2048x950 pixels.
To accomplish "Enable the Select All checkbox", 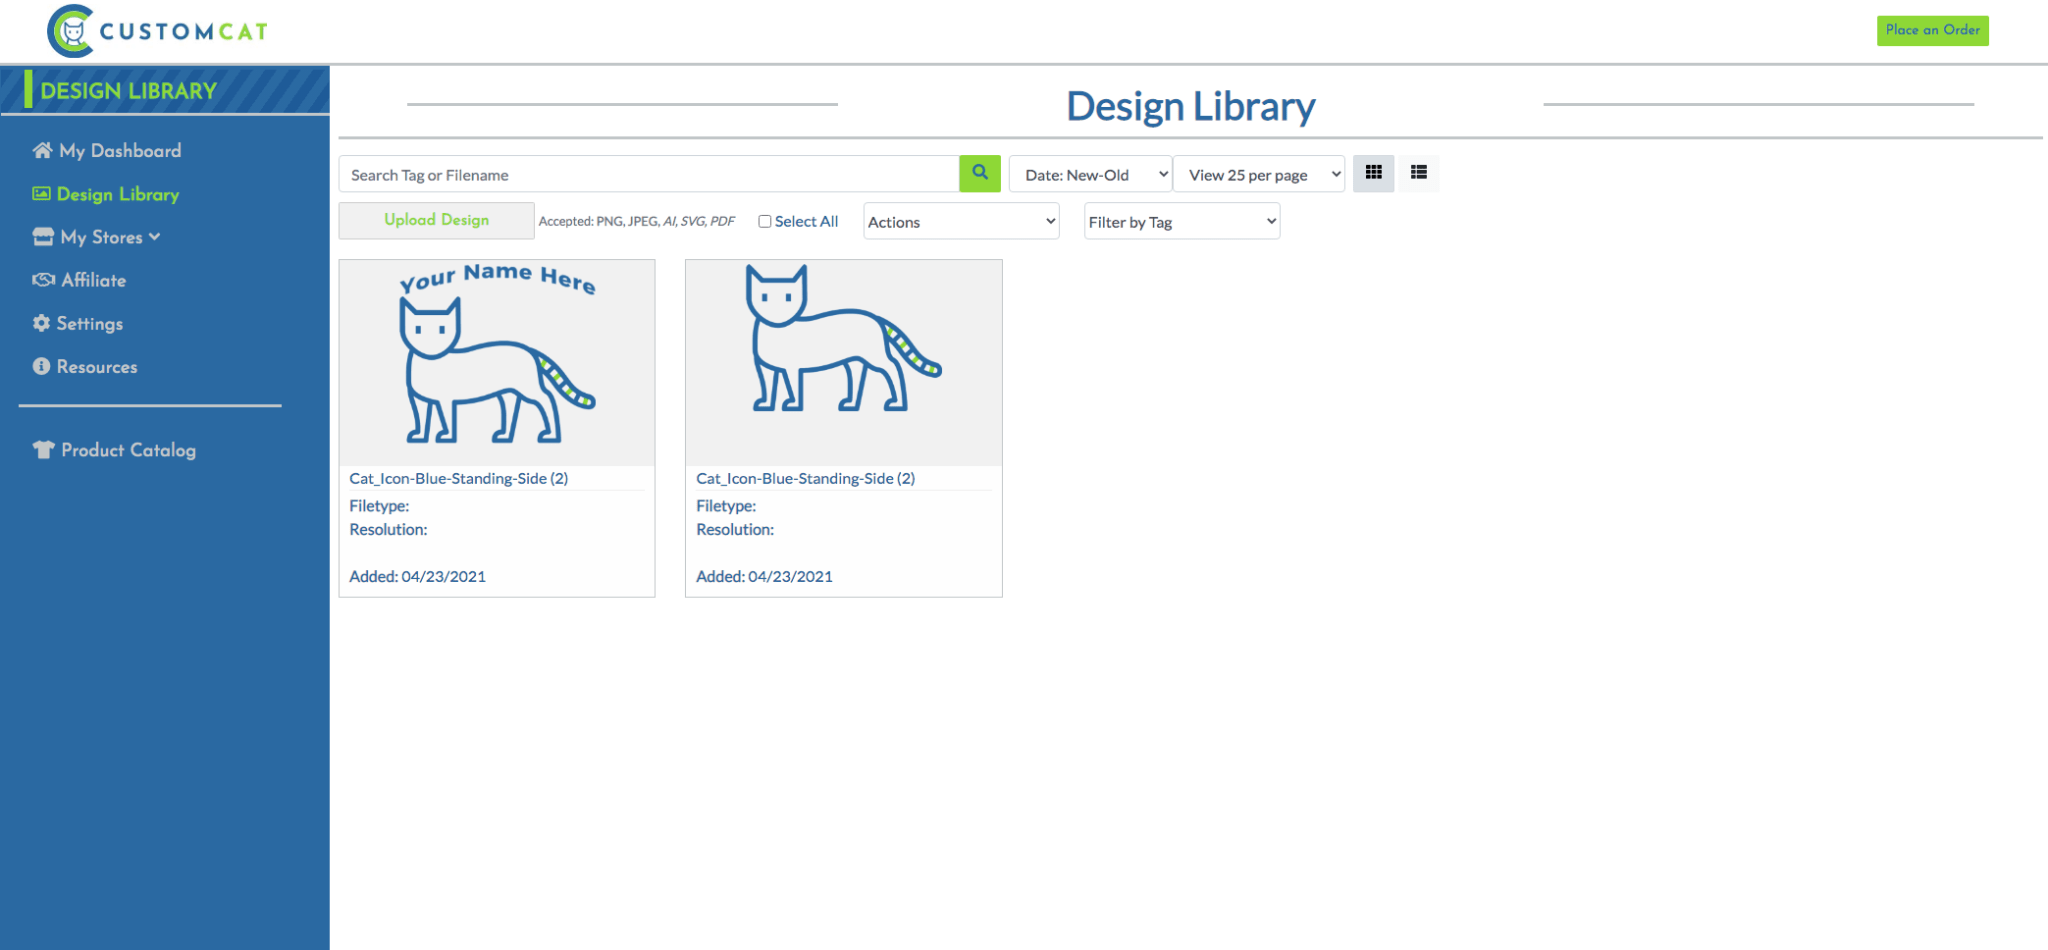I will [x=764, y=221].
